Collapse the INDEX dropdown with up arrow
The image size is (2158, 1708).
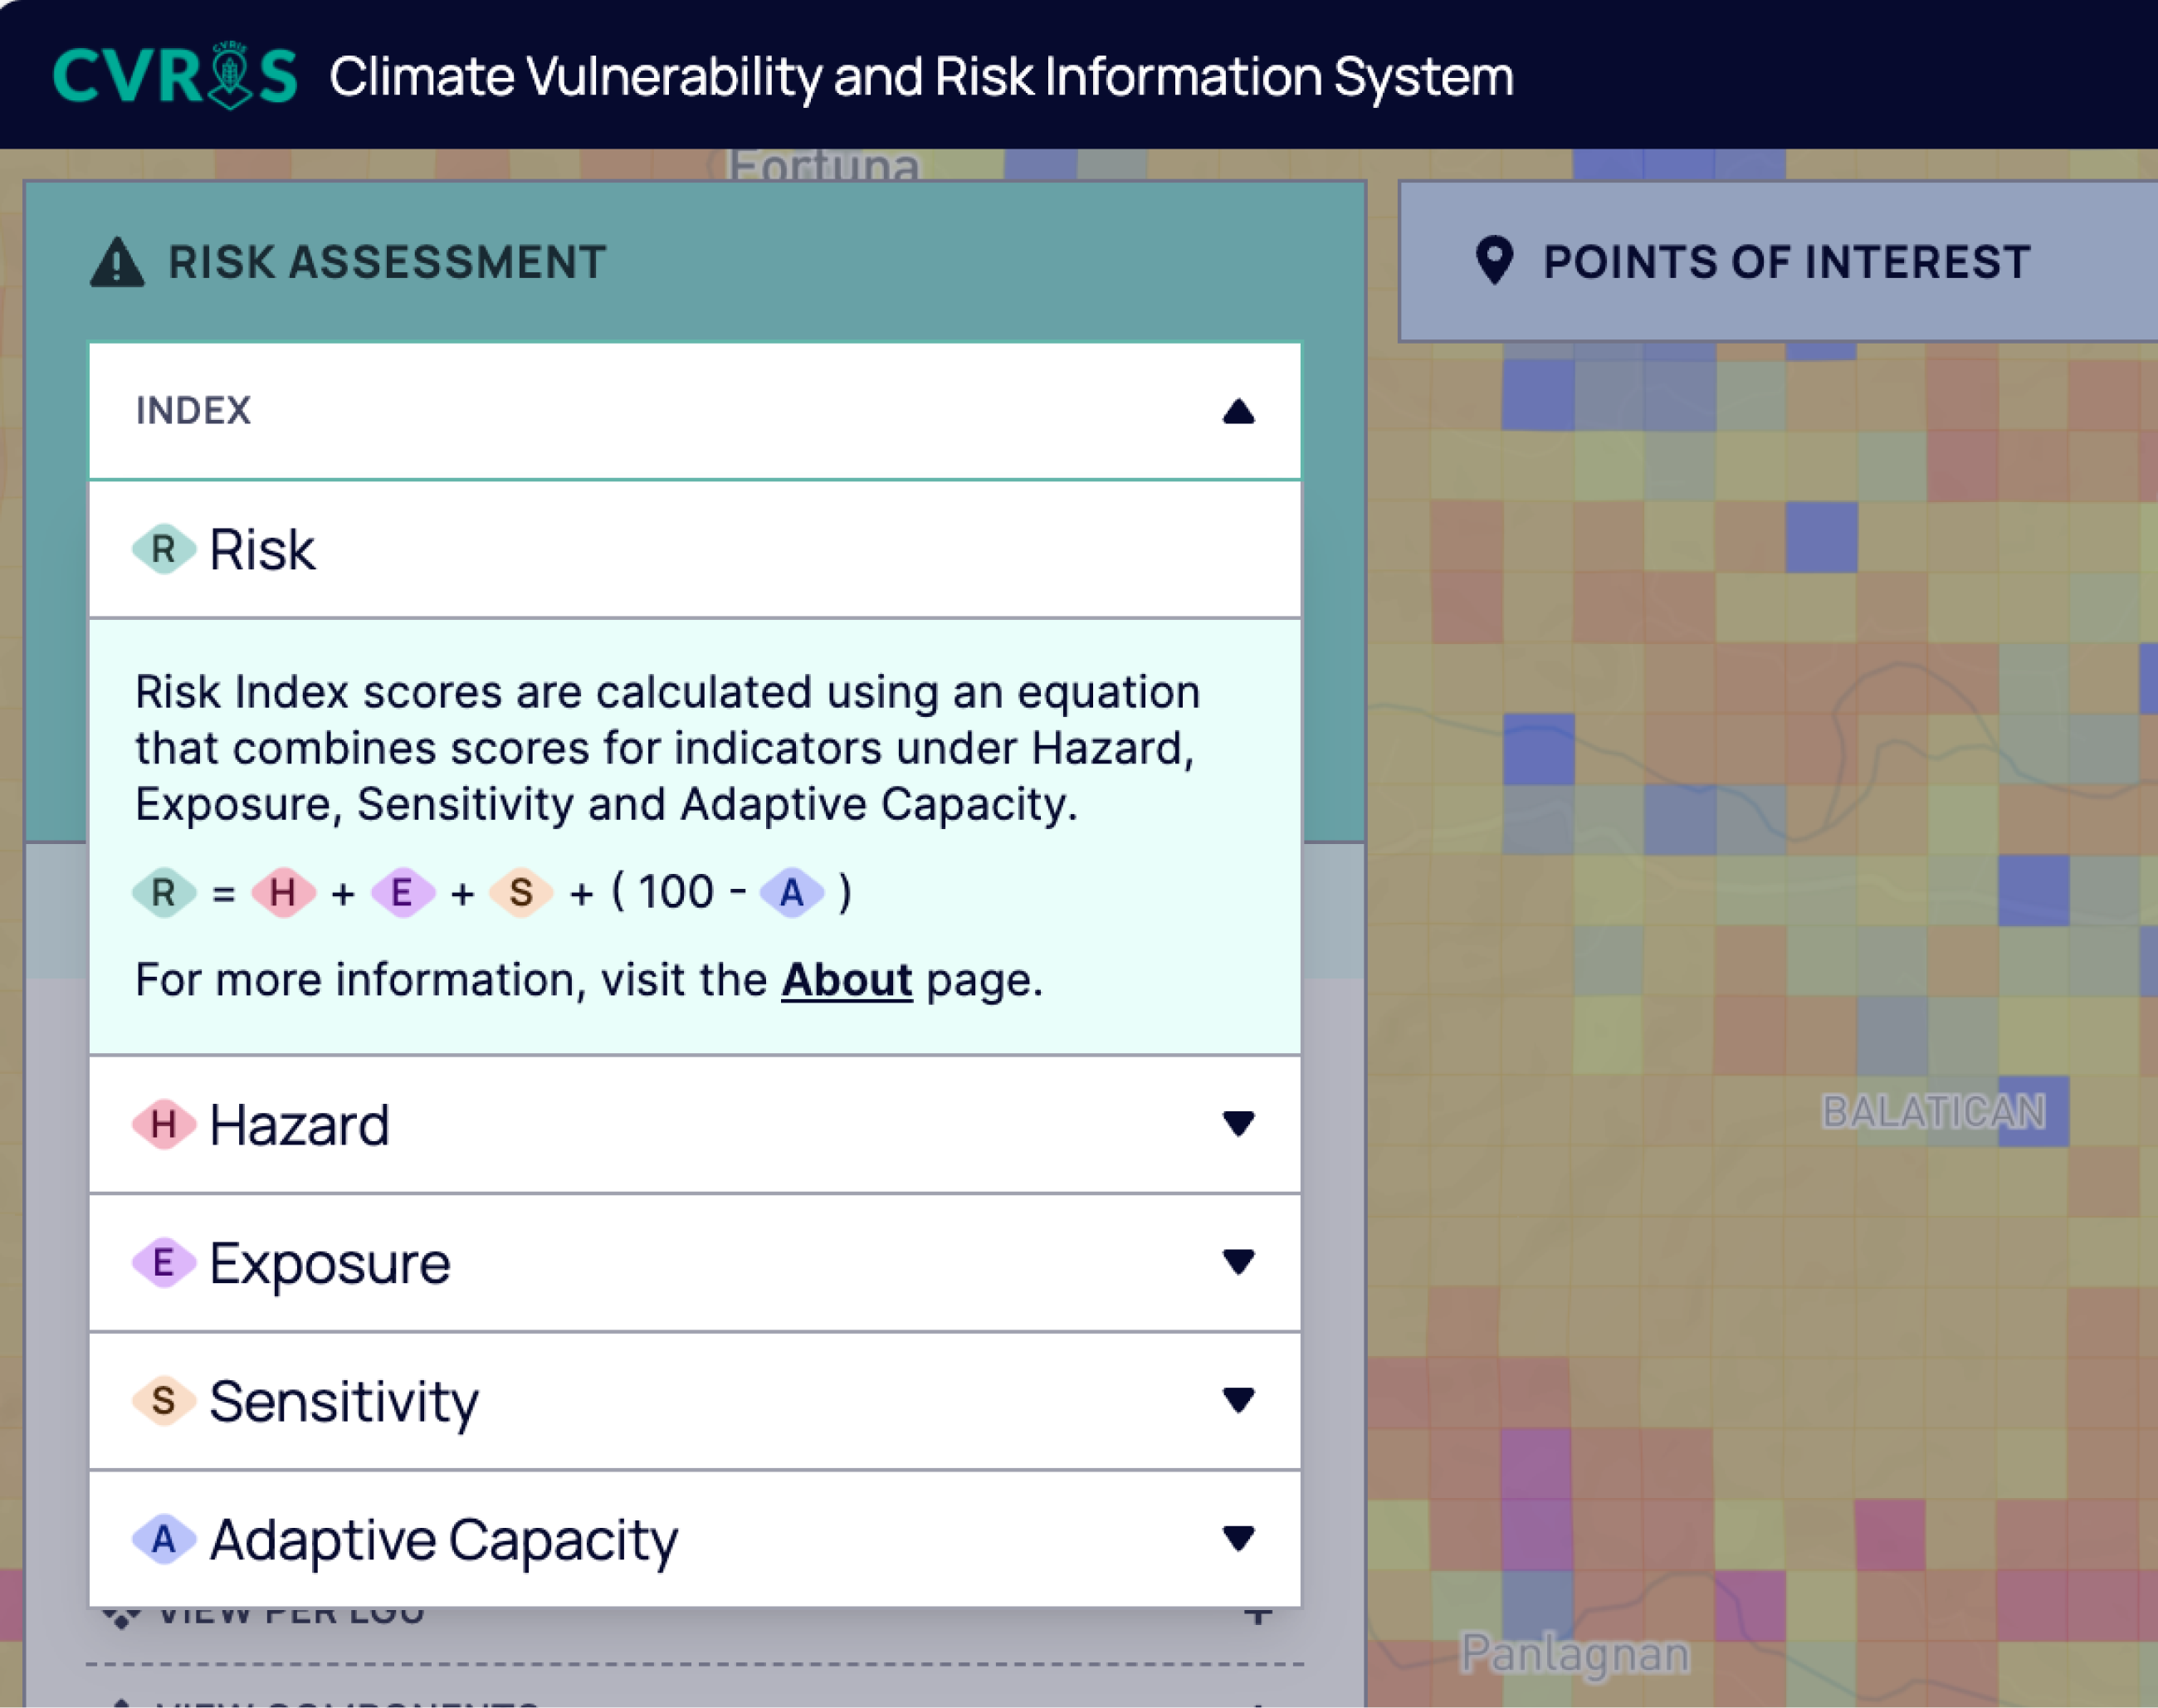1238,411
